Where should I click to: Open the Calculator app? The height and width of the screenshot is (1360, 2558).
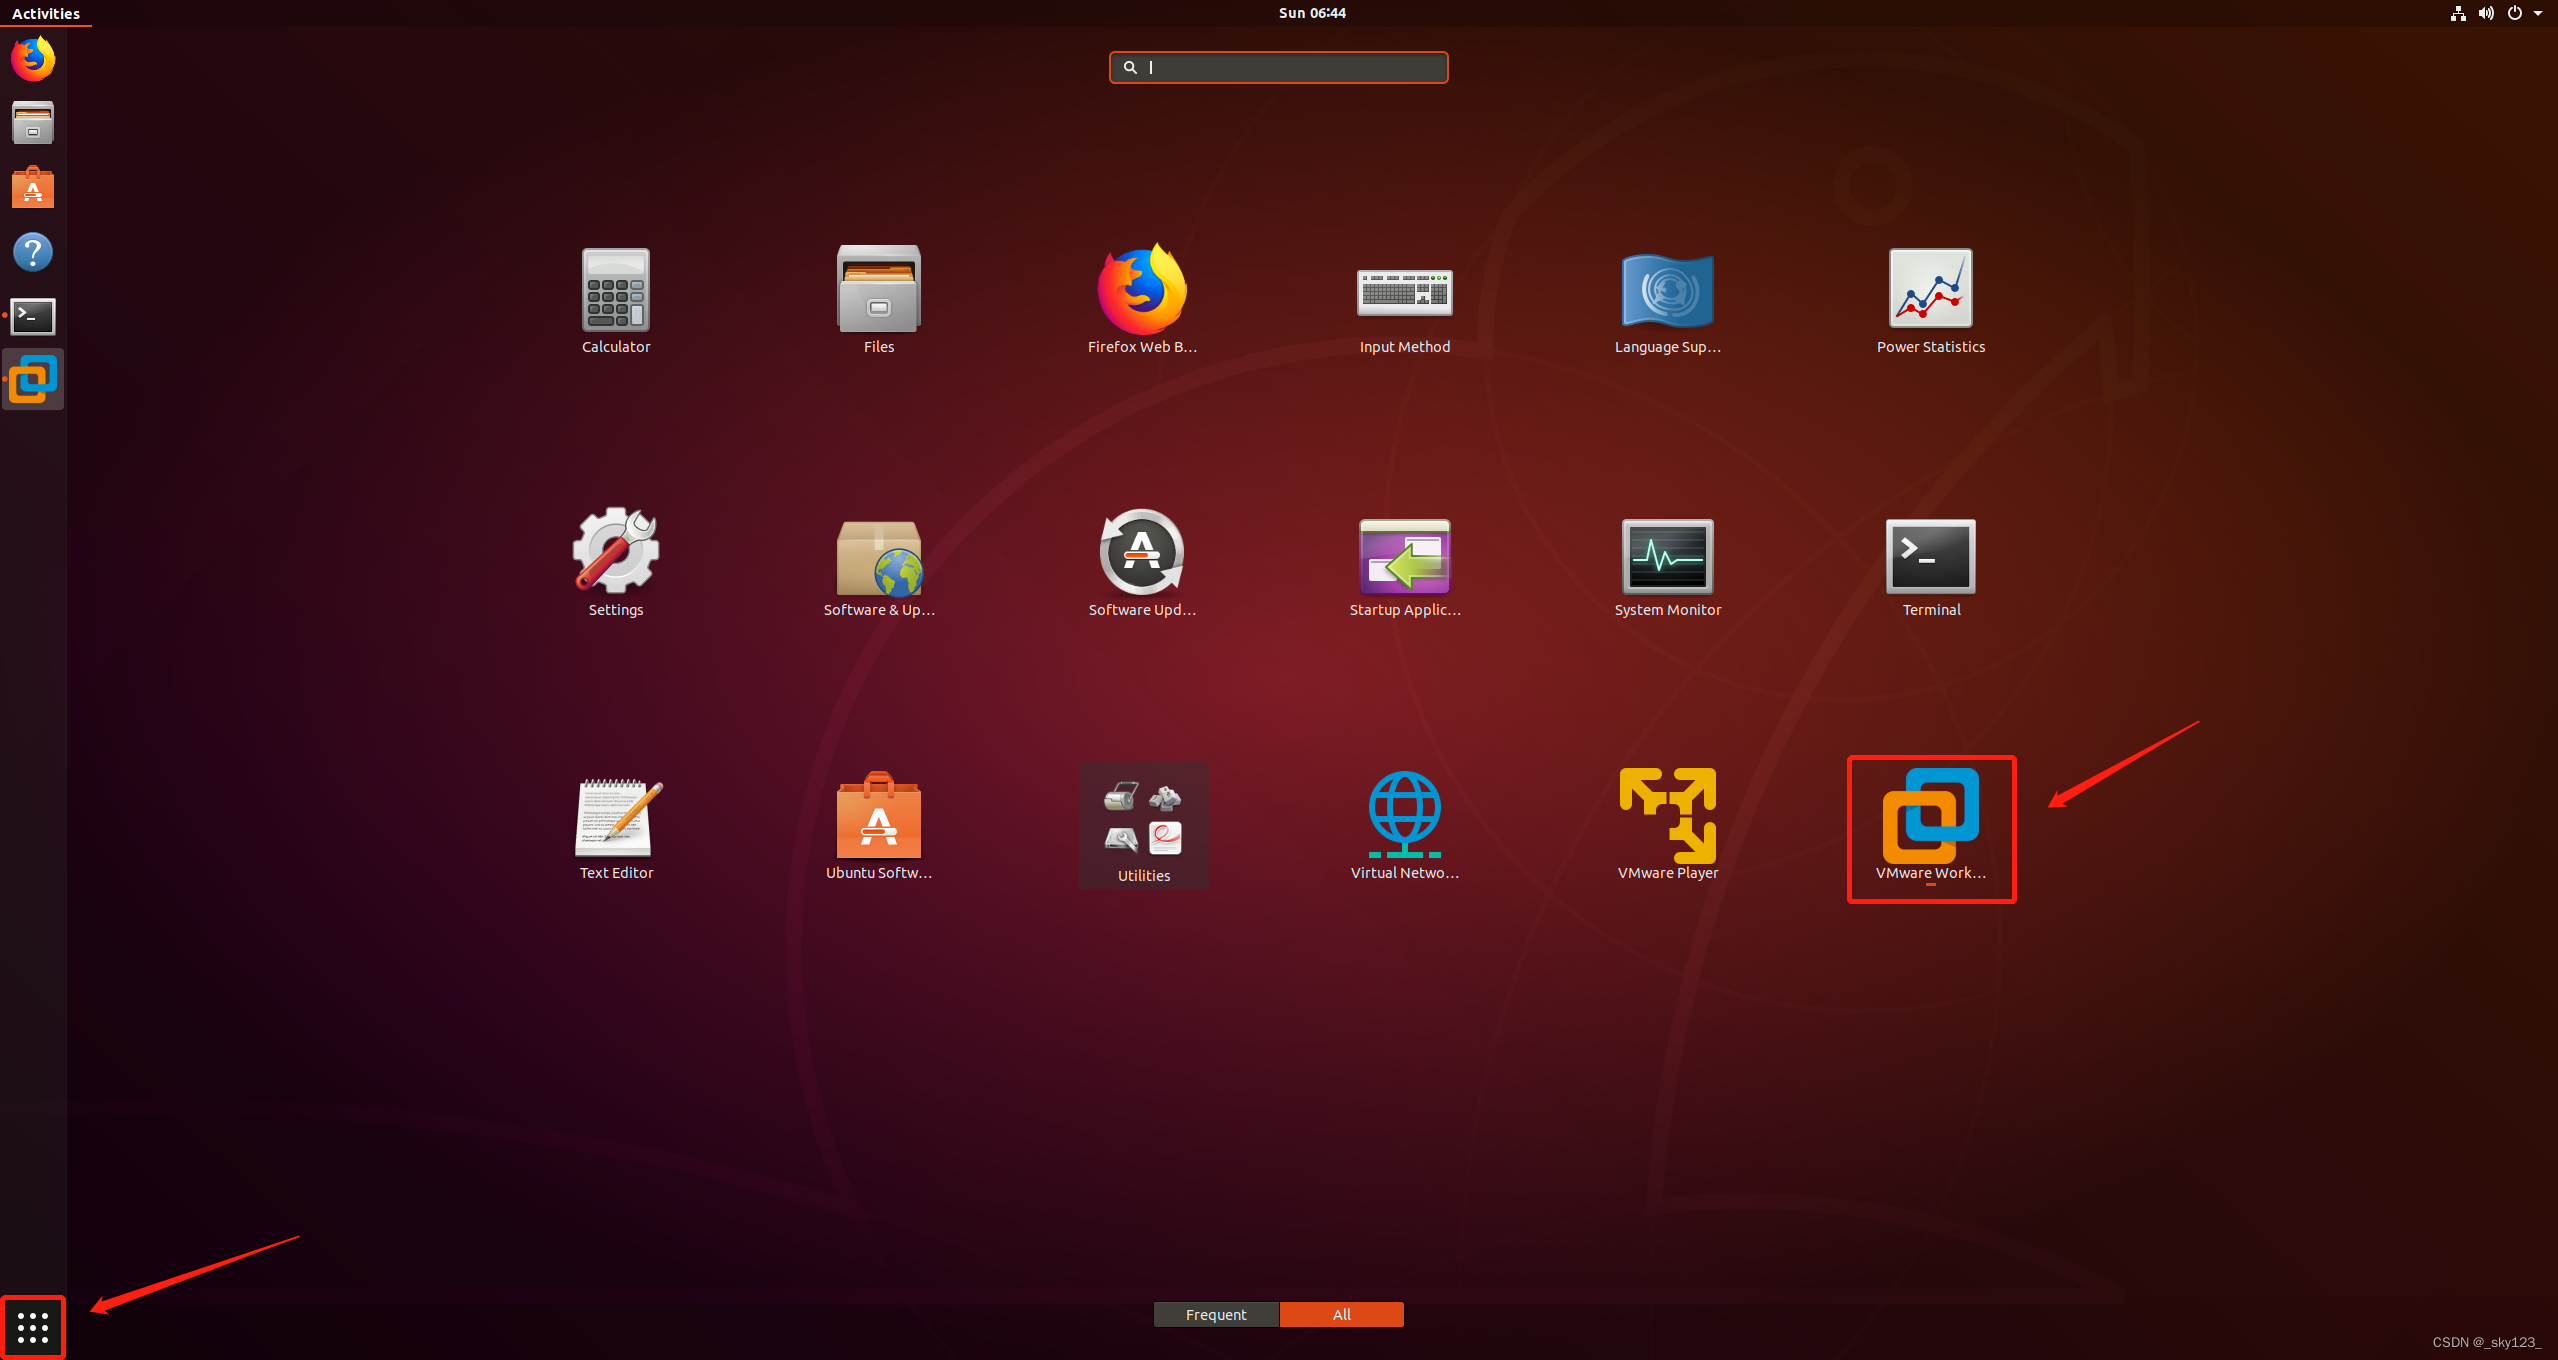616,290
